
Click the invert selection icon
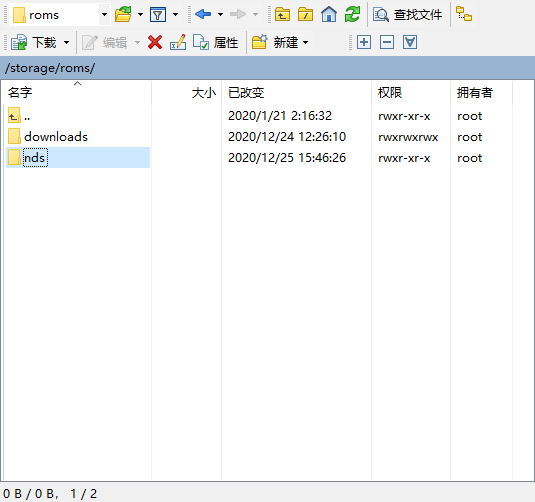point(410,42)
